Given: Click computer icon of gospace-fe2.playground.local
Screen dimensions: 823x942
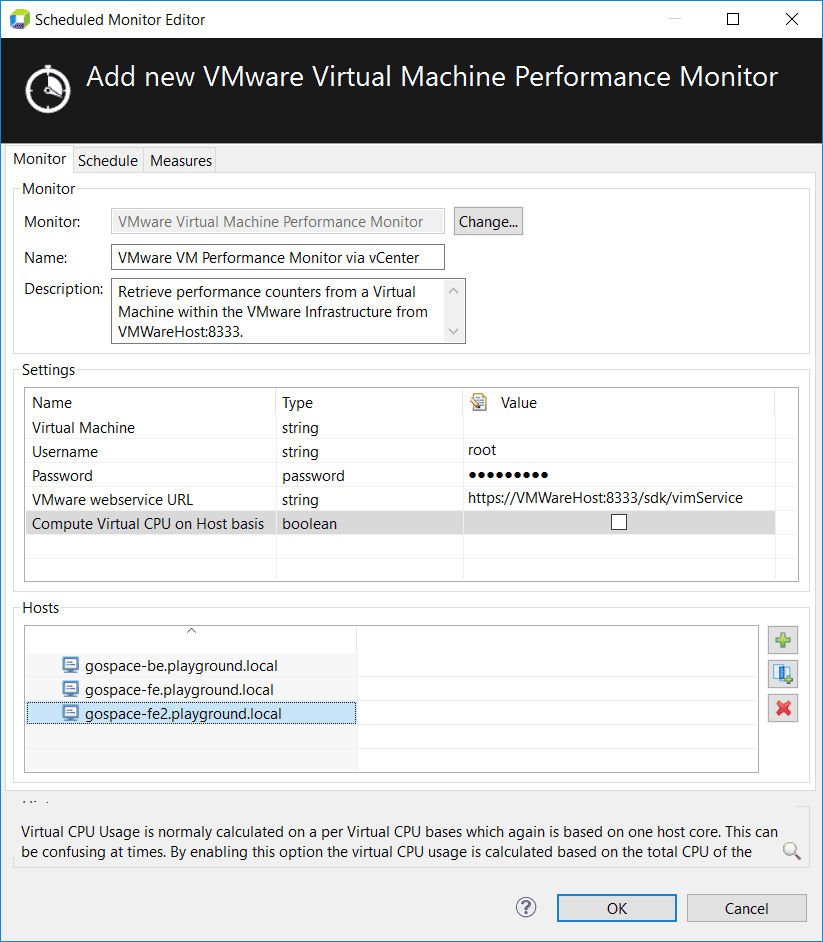Looking at the screenshot, I should coord(70,713).
